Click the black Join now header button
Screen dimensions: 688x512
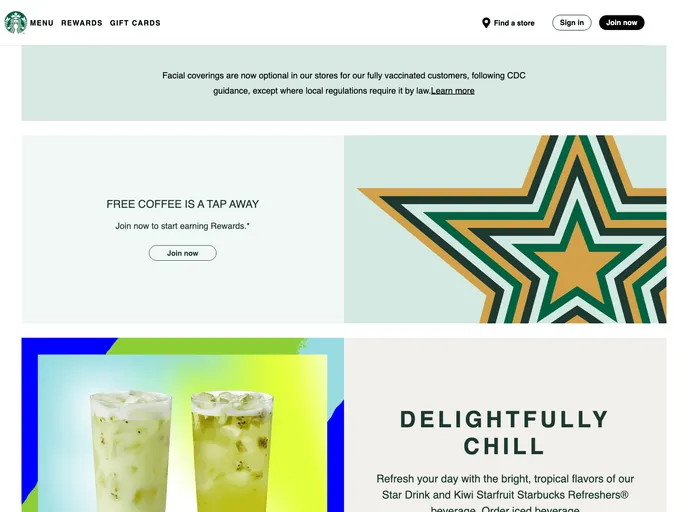[x=621, y=23]
